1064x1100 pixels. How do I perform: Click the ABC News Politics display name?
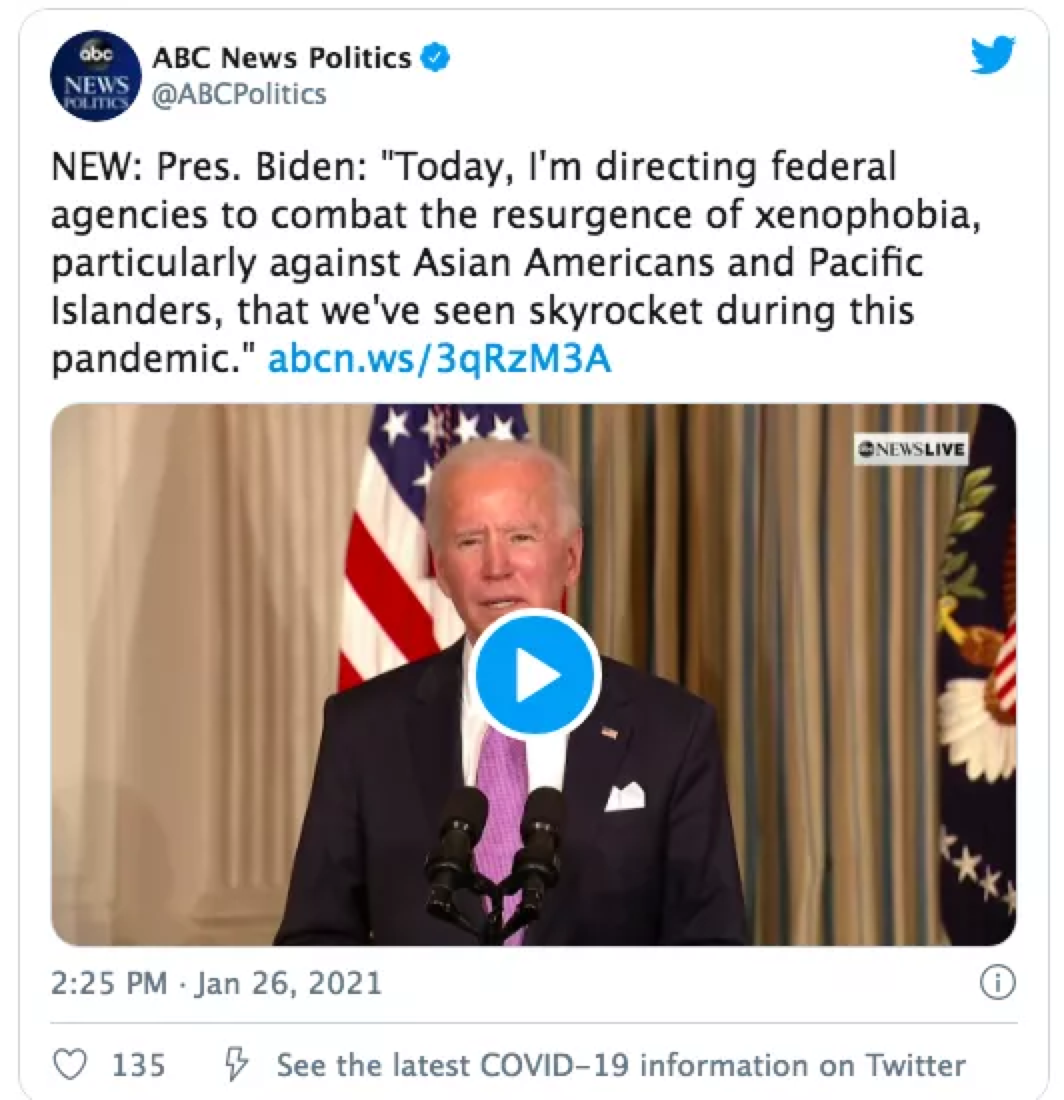point(281,58)
